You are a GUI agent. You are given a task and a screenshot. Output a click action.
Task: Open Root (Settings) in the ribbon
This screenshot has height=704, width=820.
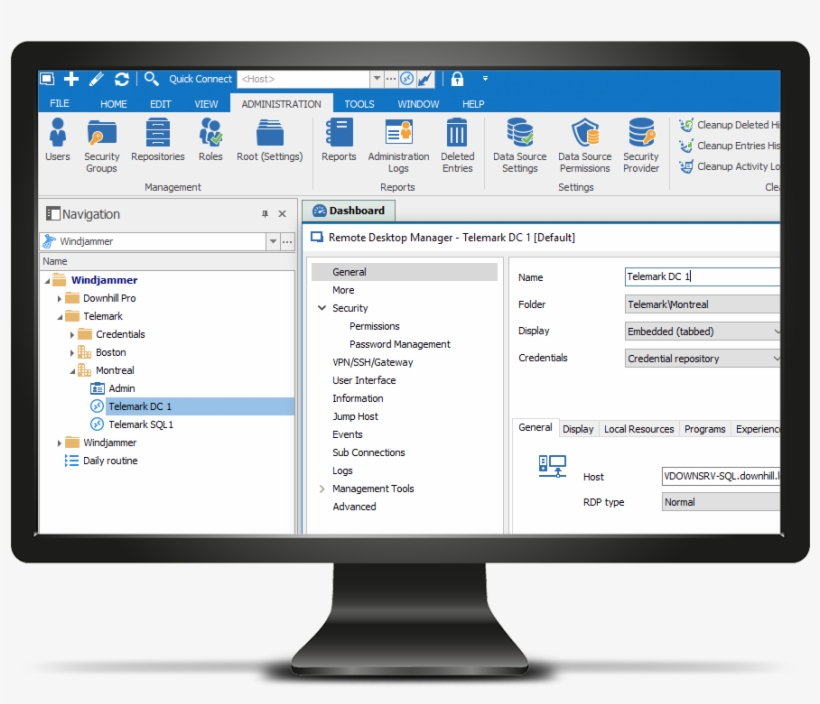point(269,140)
